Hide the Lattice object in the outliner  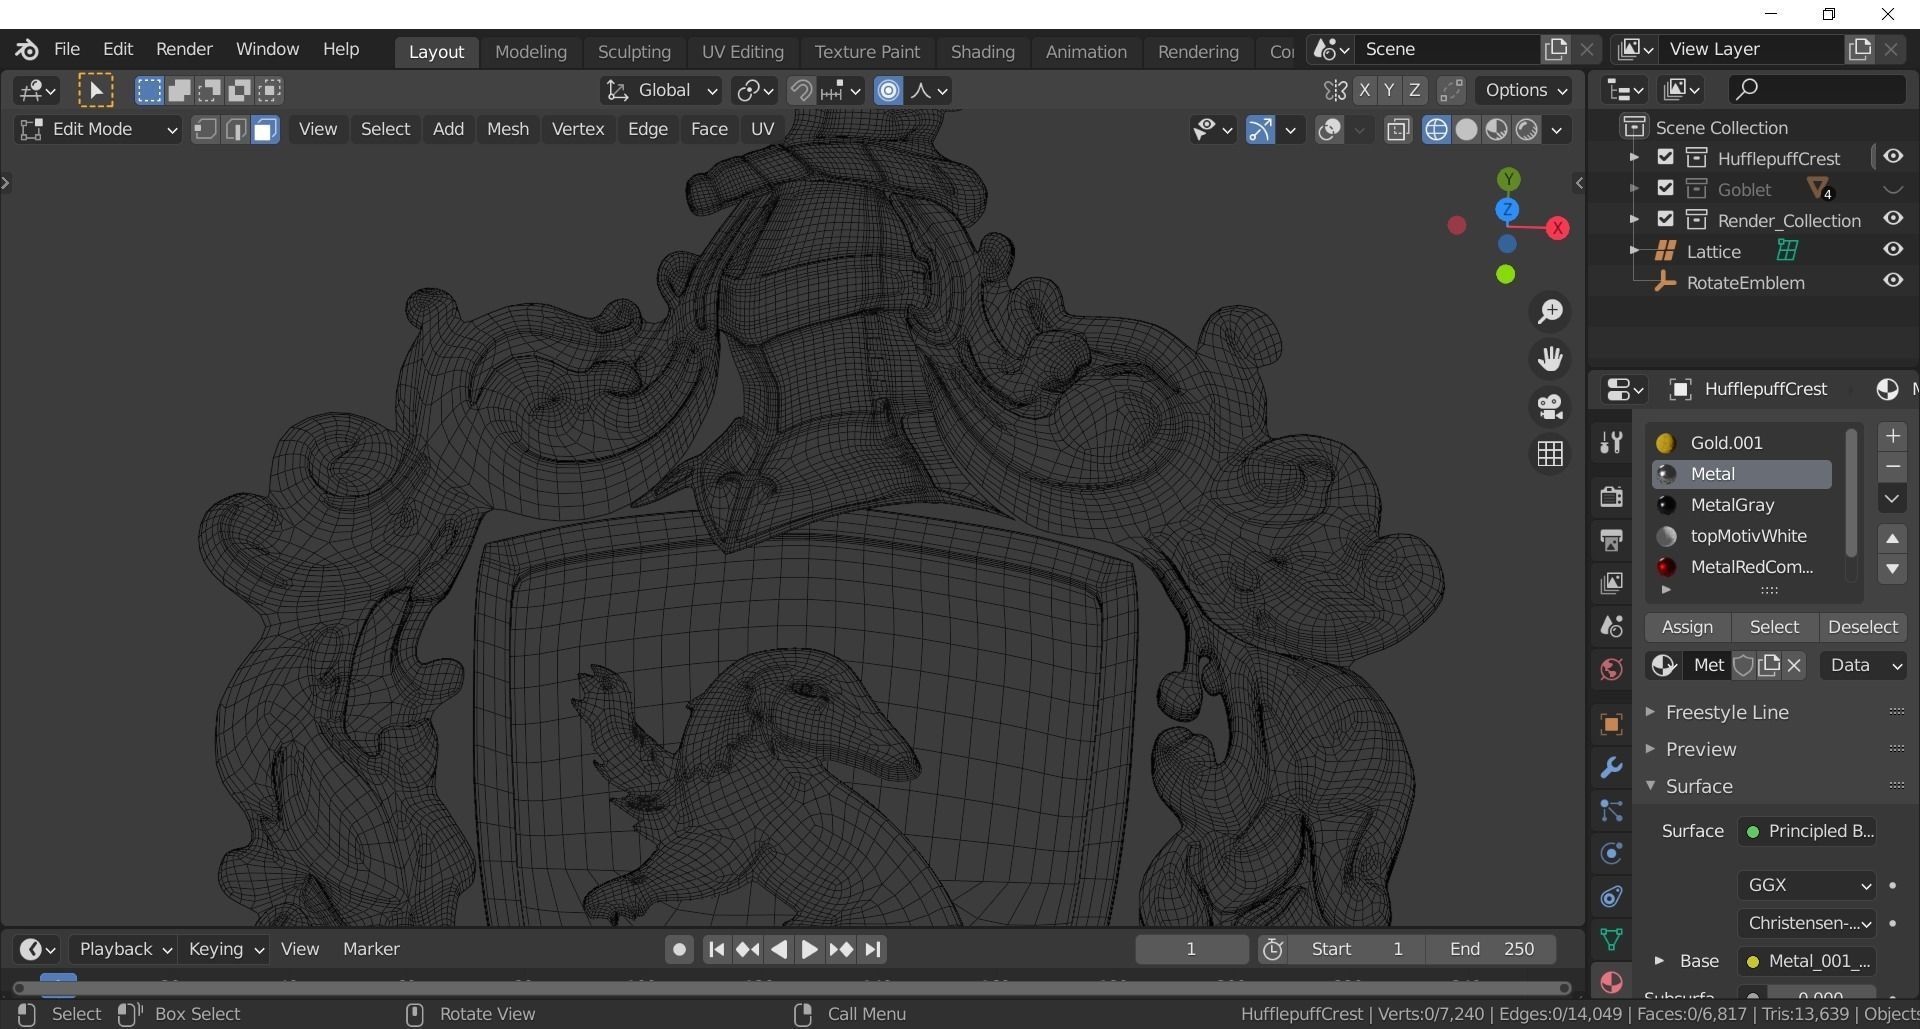1893,250
